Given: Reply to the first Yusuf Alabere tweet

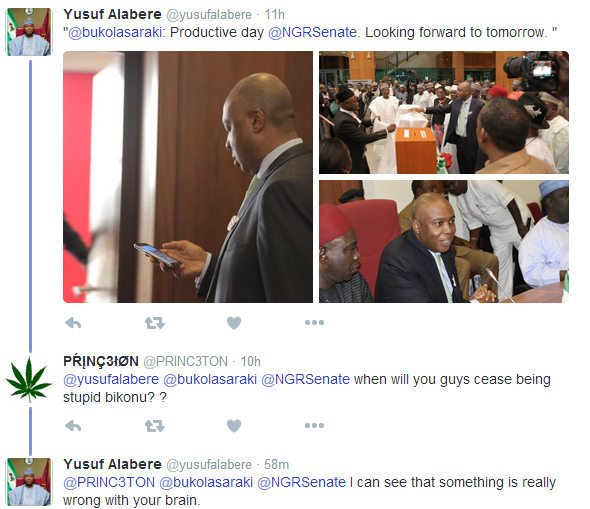Looking at the screenshot, I should (73, 323).
